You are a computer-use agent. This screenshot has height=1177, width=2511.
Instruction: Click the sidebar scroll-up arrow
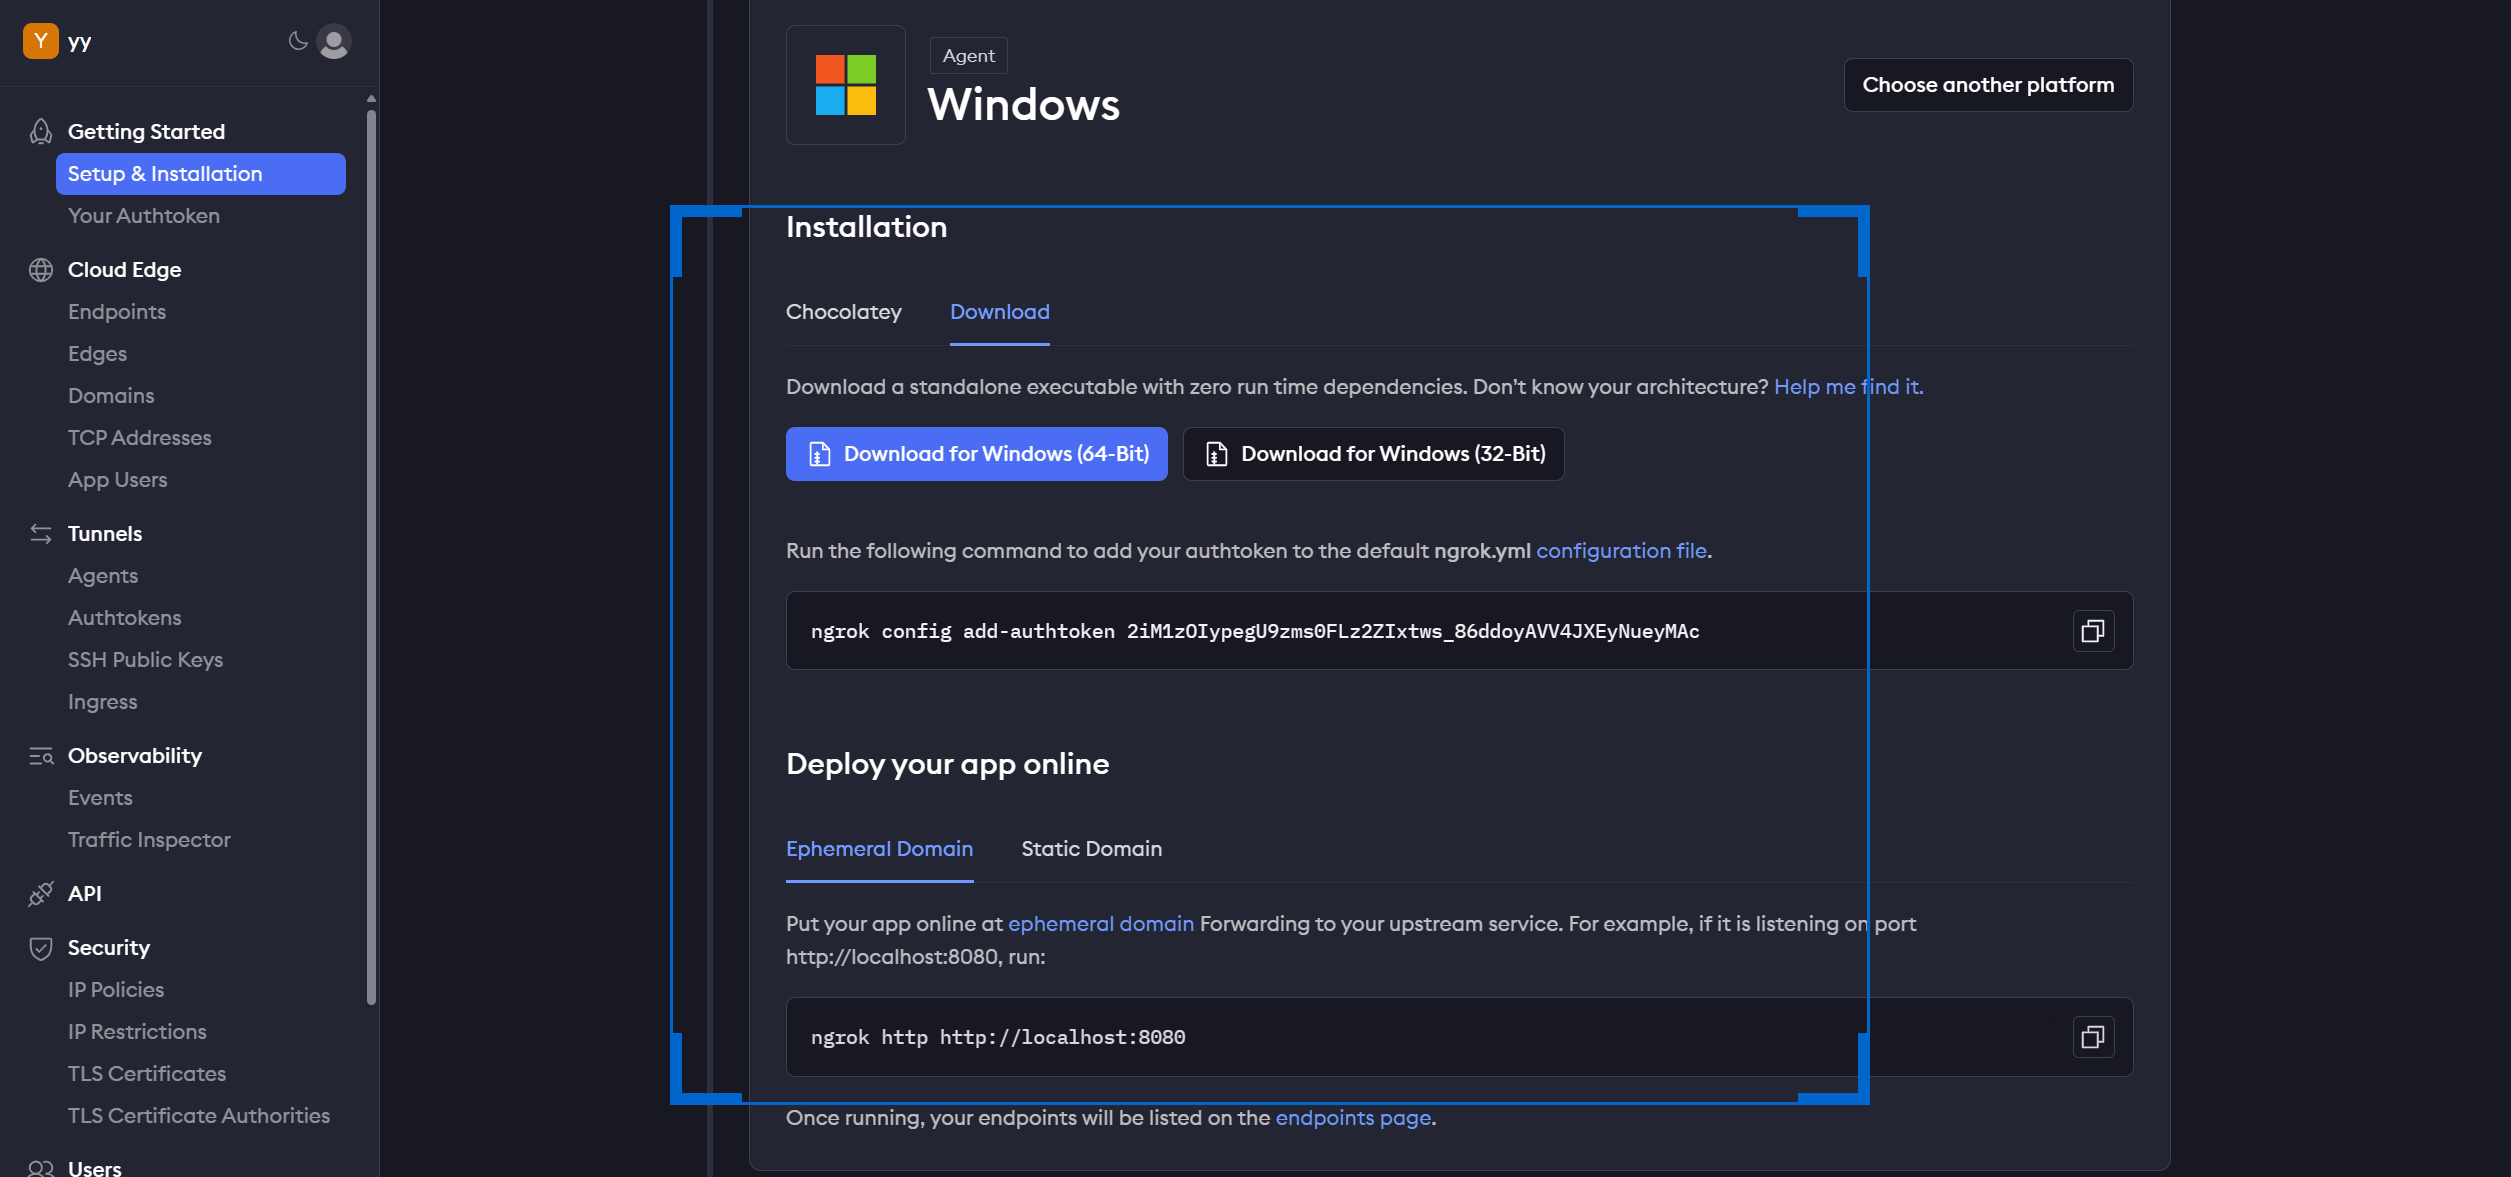pos(371,98)
